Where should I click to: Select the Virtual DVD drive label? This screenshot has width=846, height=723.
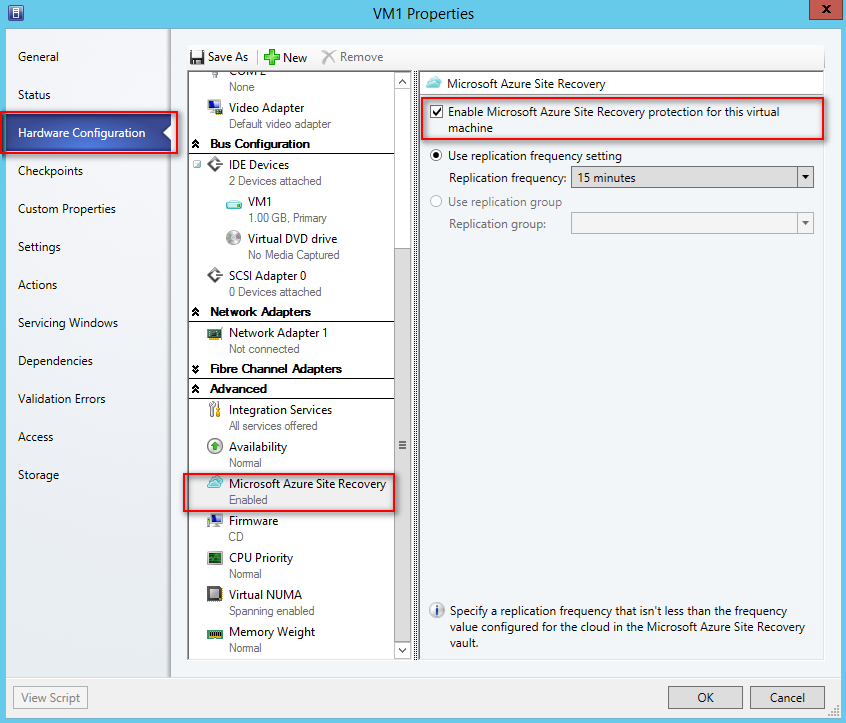click(292, 238)
